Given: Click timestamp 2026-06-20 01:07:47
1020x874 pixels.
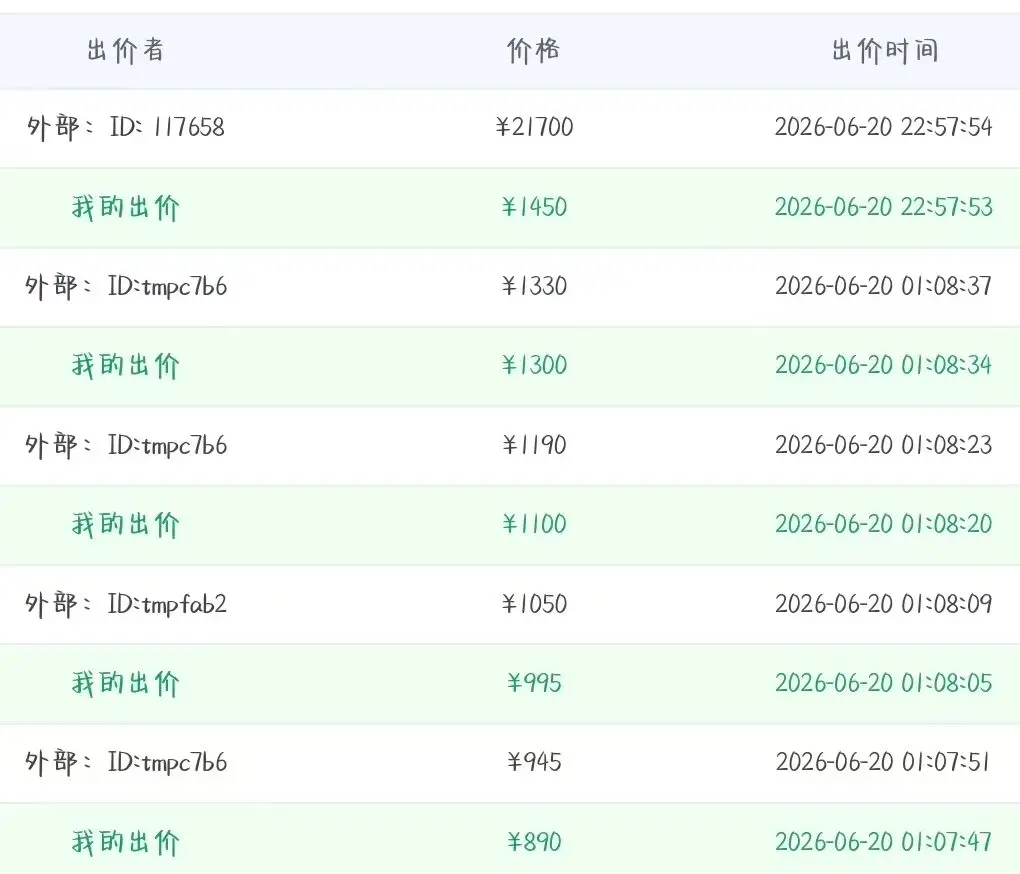Looking at the screenshot, I should pyautogui.click(x=883, y=842).
